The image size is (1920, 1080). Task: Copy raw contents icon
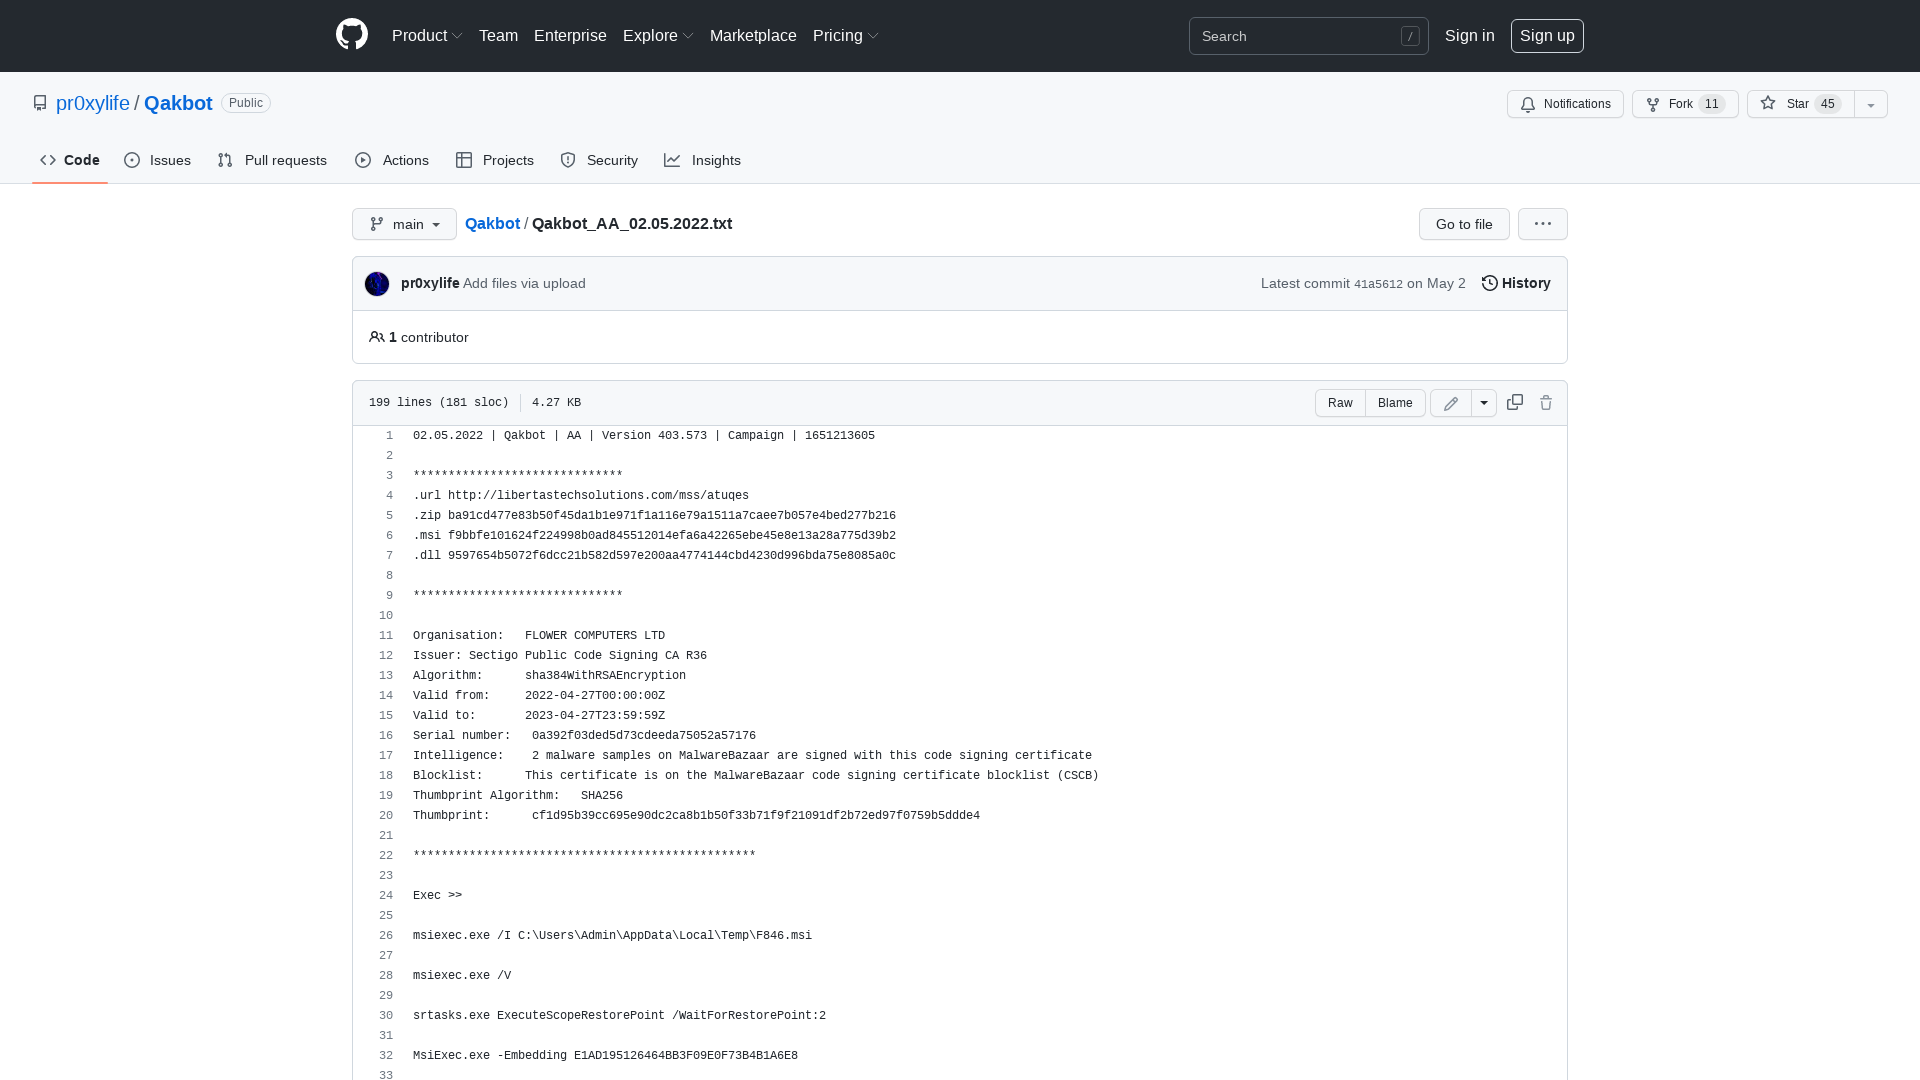point(1515,402)
